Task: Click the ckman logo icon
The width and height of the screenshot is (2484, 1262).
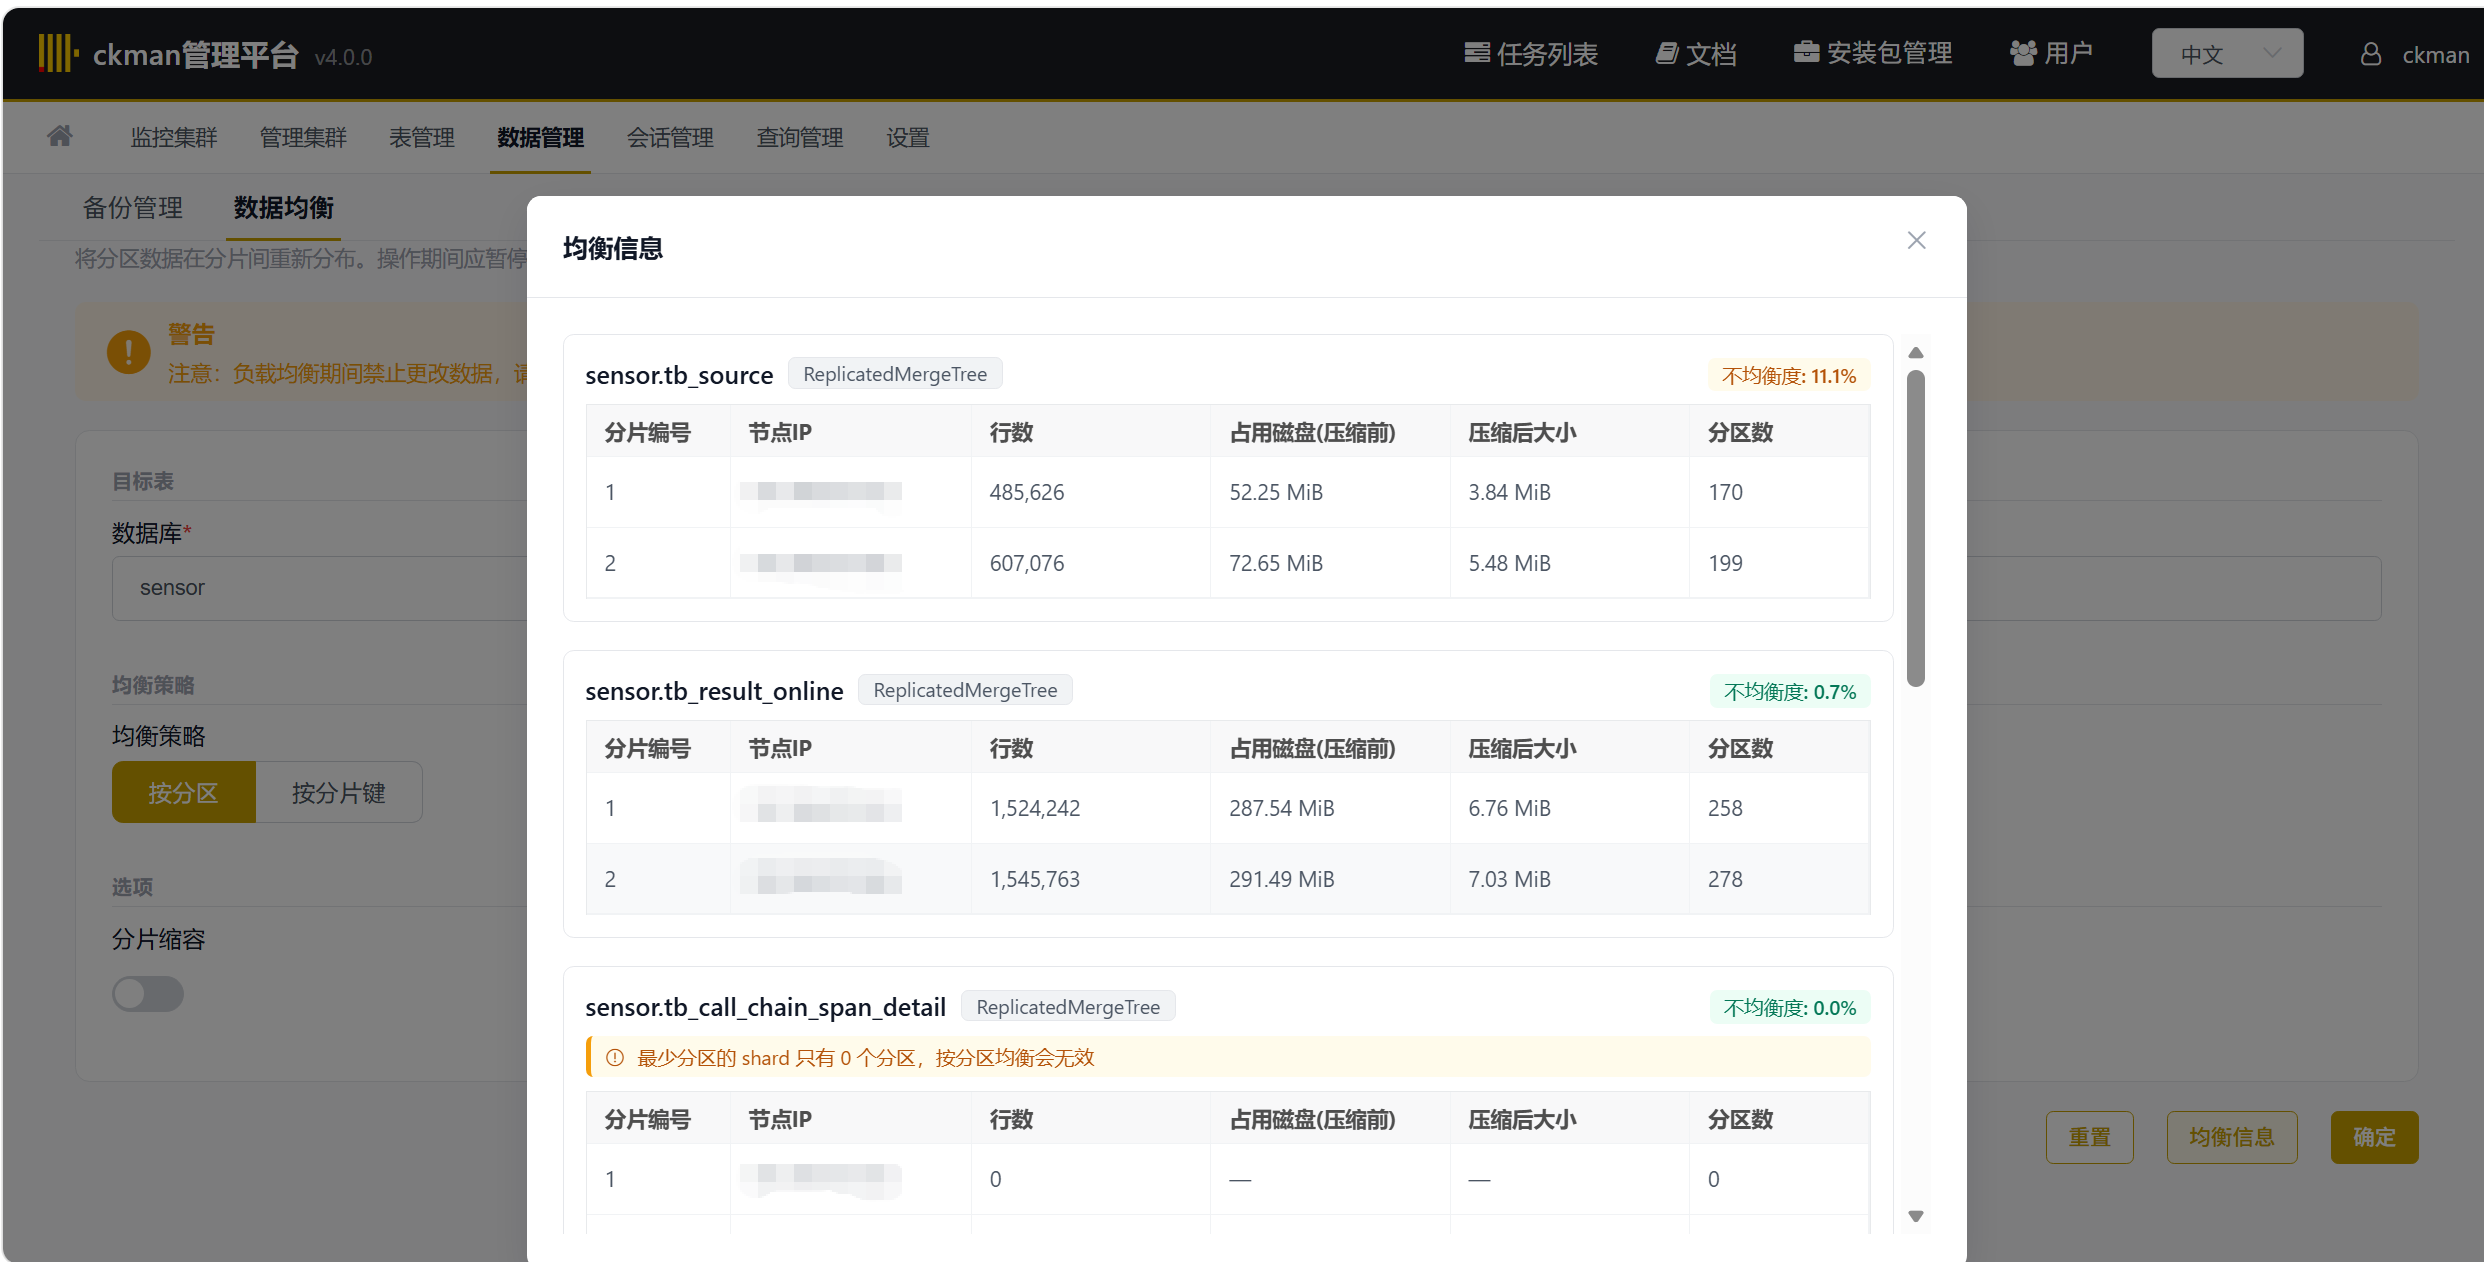Action: (x=58, y=53)
